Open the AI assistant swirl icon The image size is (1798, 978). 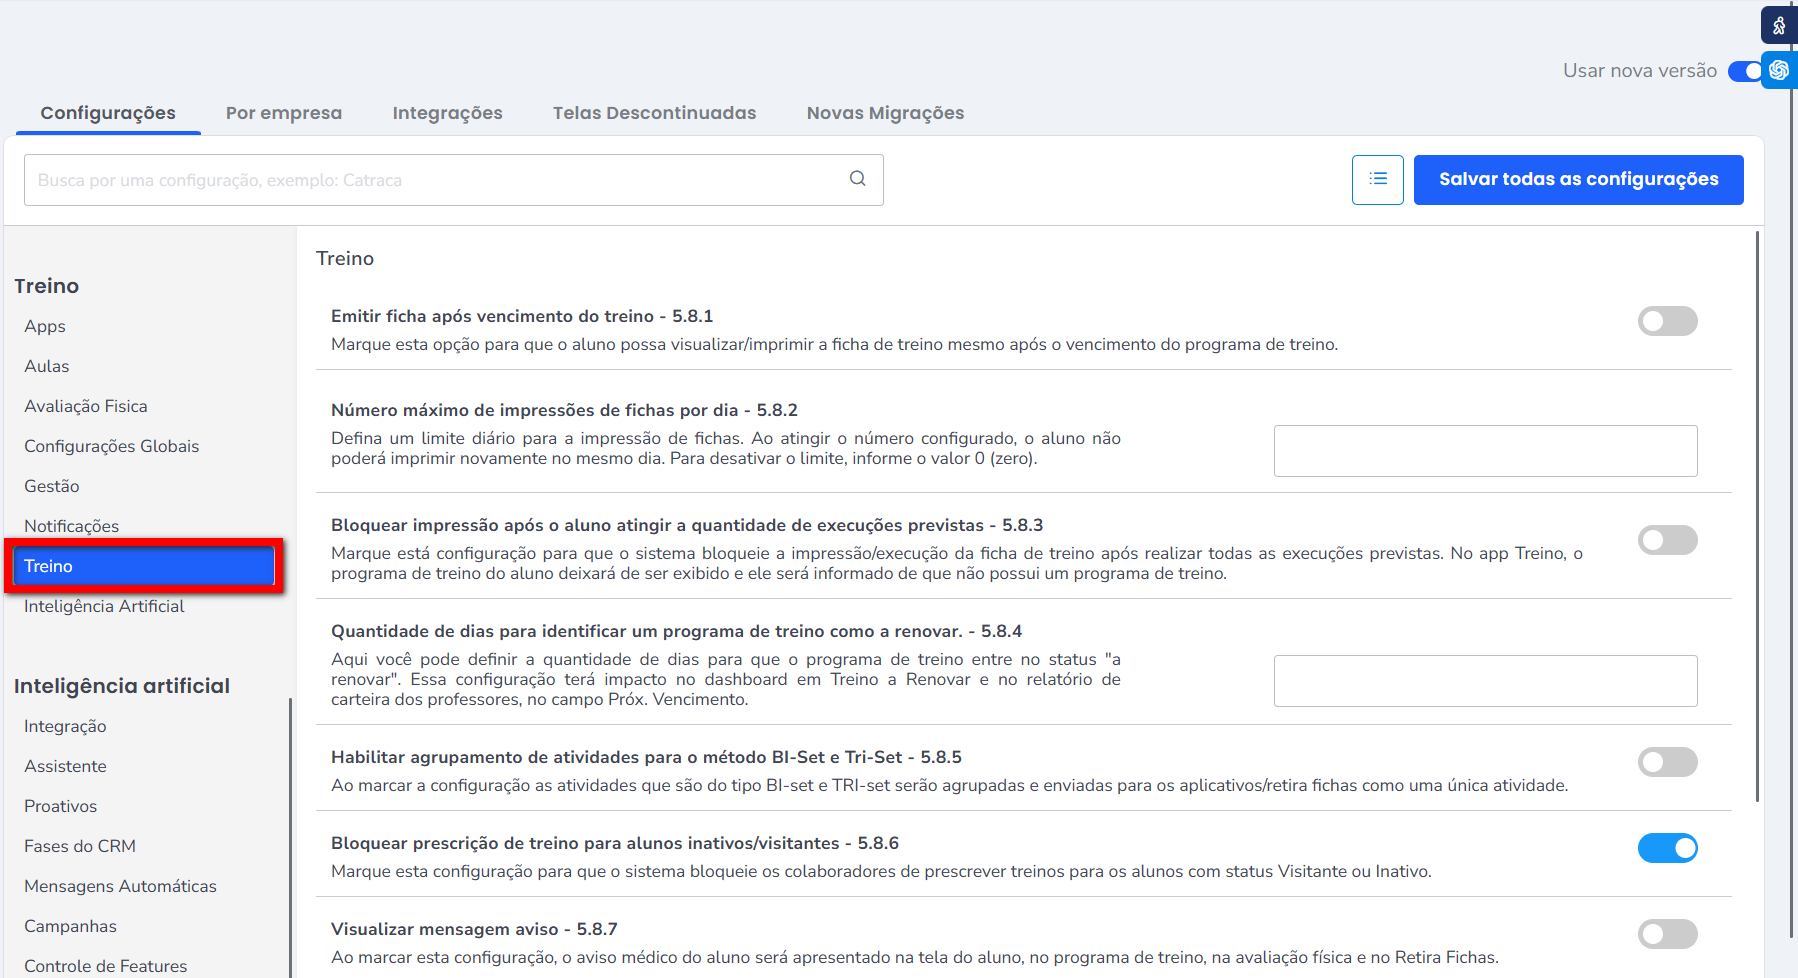click(1779, 70)
